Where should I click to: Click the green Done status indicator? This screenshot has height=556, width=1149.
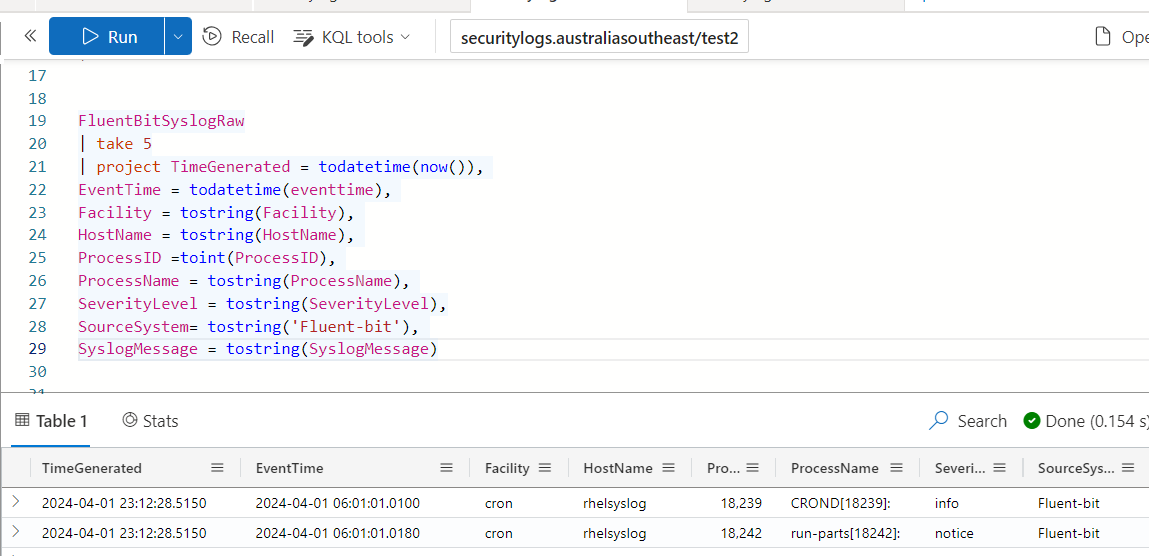click(x=1032, y=420)
